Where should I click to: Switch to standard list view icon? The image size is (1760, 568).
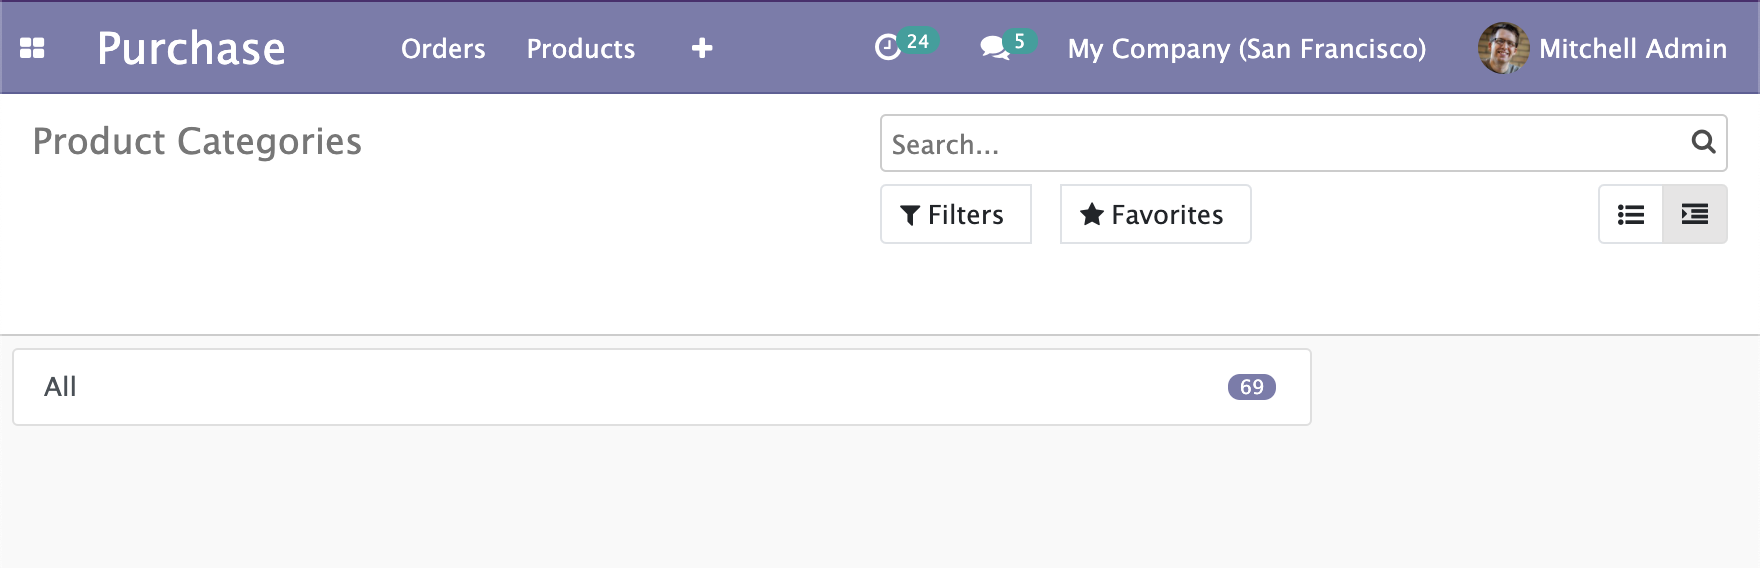pos(1631,214)
